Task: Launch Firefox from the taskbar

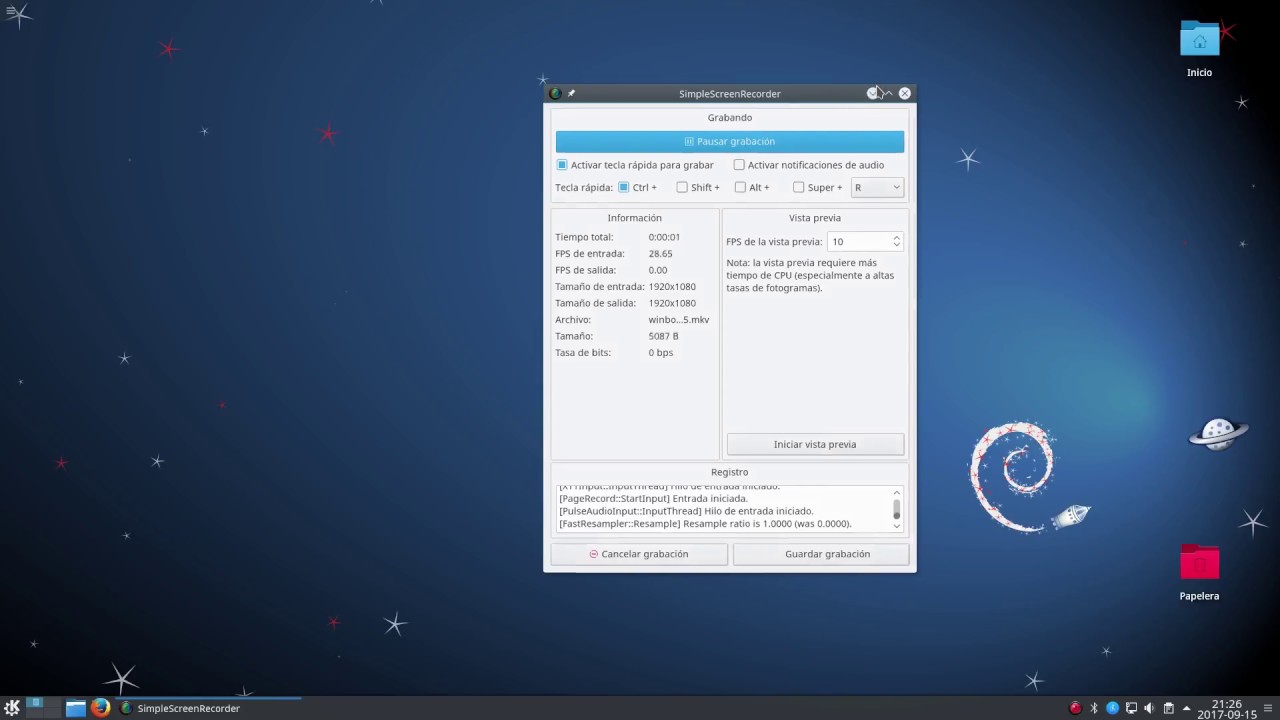Action: click(100, 708)
